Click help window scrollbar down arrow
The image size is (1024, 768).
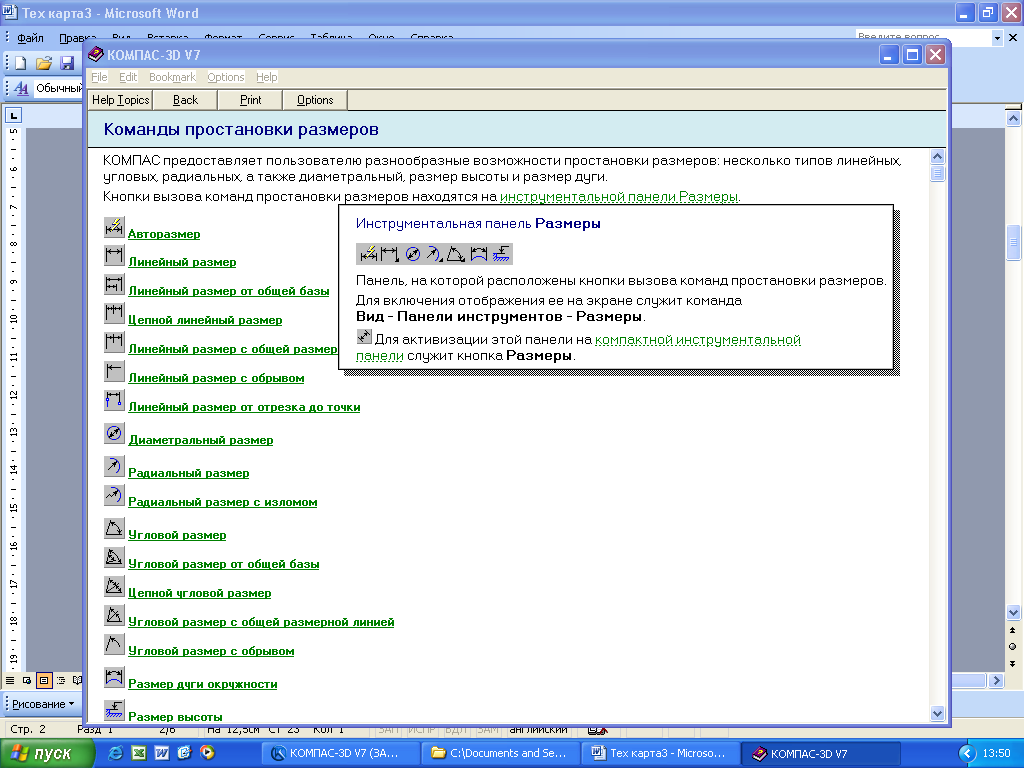[937, 713]
